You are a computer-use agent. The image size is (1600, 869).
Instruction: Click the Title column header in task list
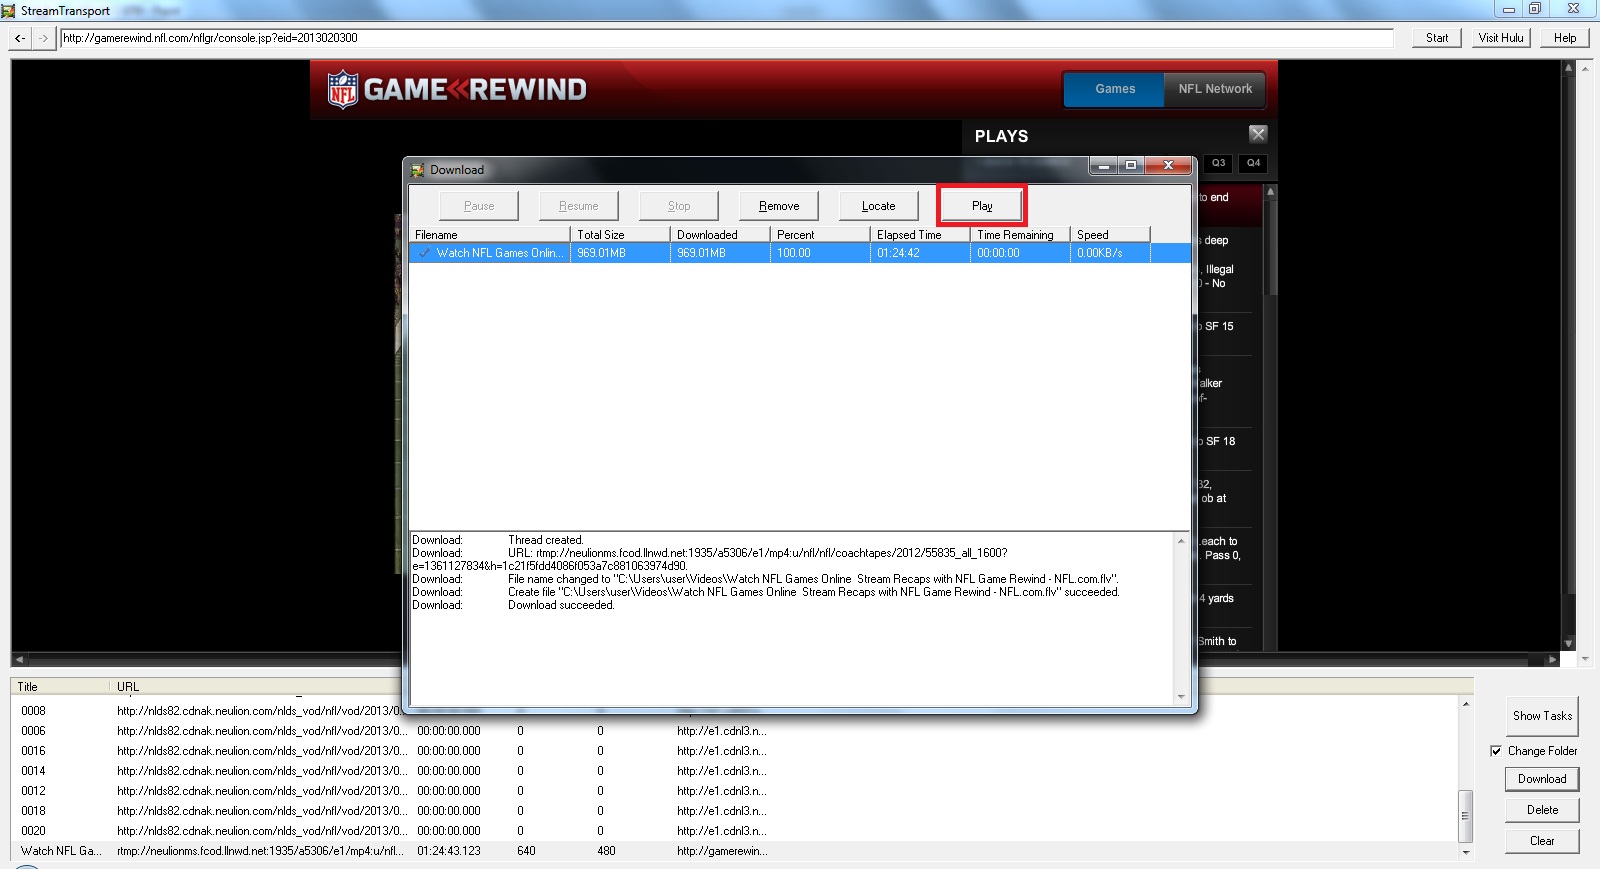60,687
